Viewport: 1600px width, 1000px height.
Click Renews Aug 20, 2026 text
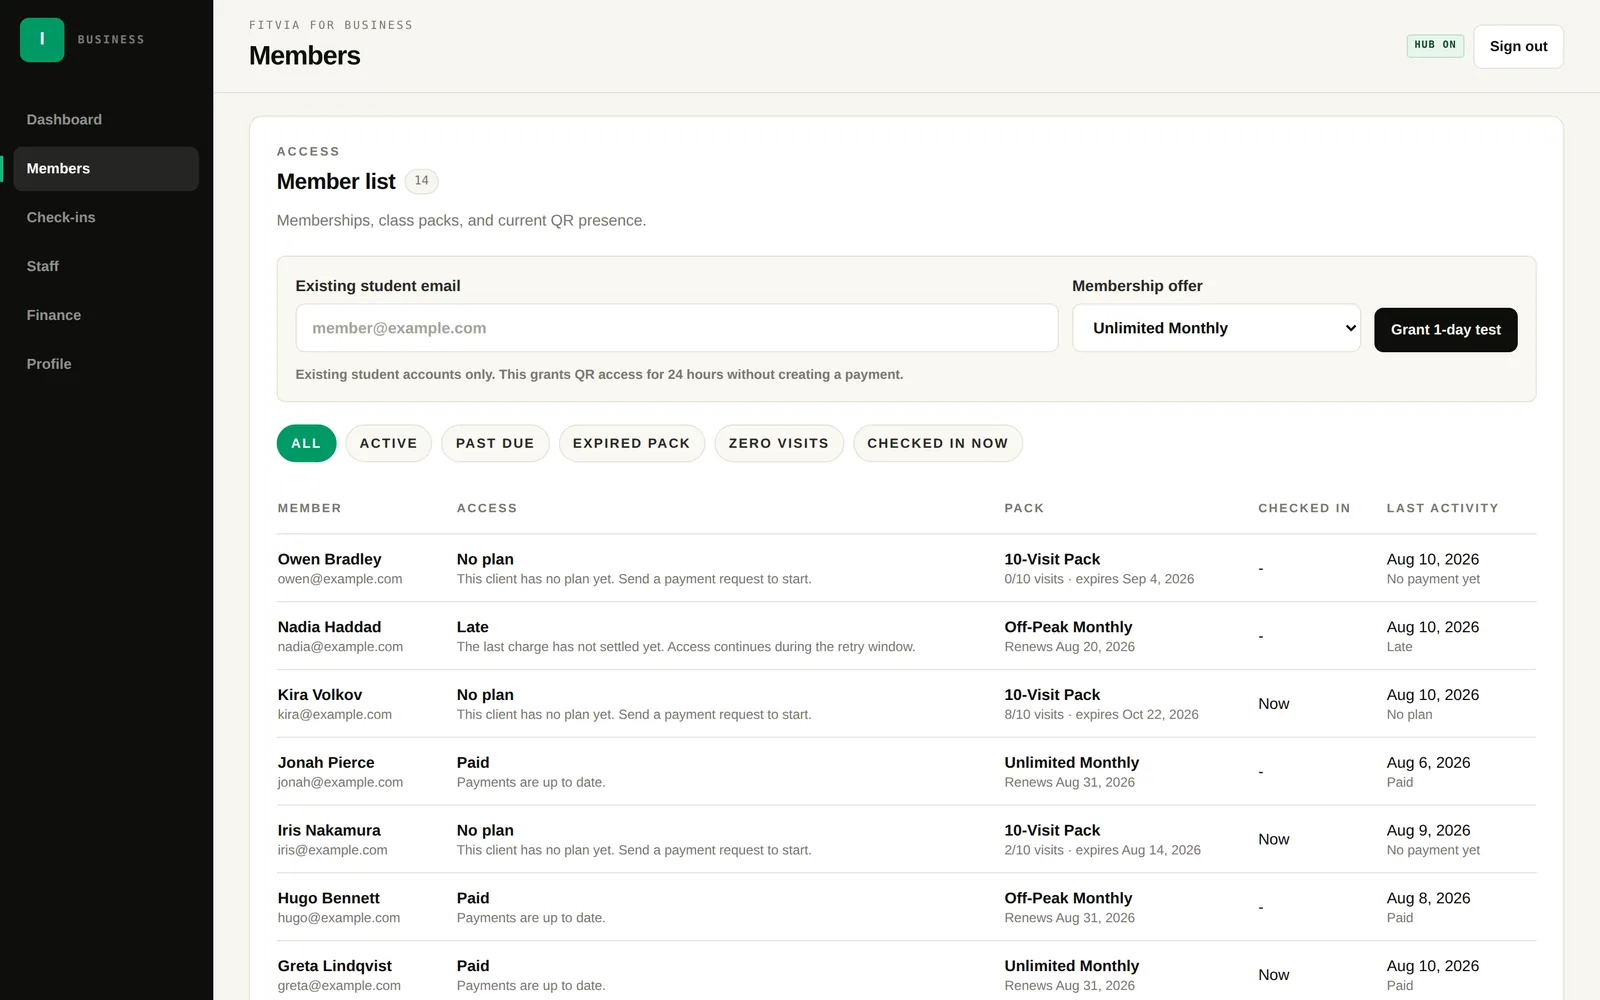(1070, 647)
